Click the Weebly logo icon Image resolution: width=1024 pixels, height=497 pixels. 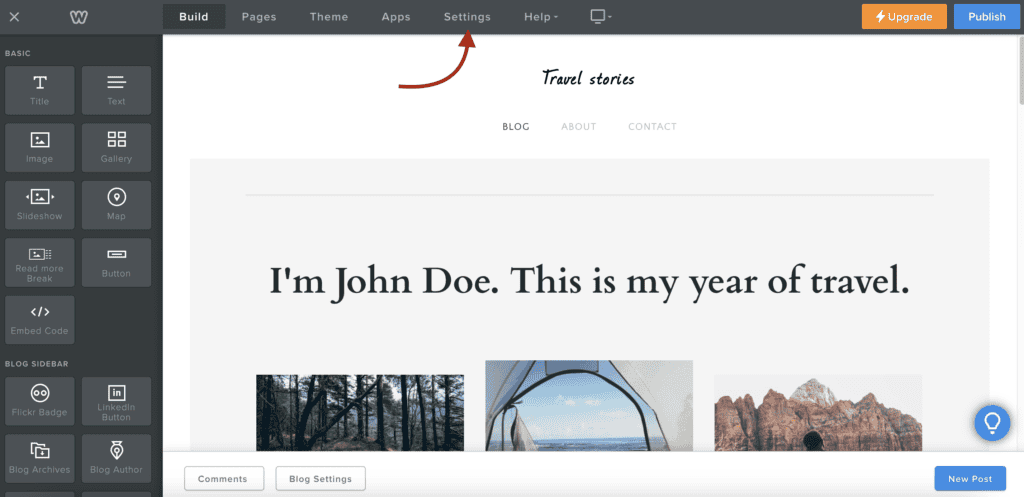coord(79,17)
